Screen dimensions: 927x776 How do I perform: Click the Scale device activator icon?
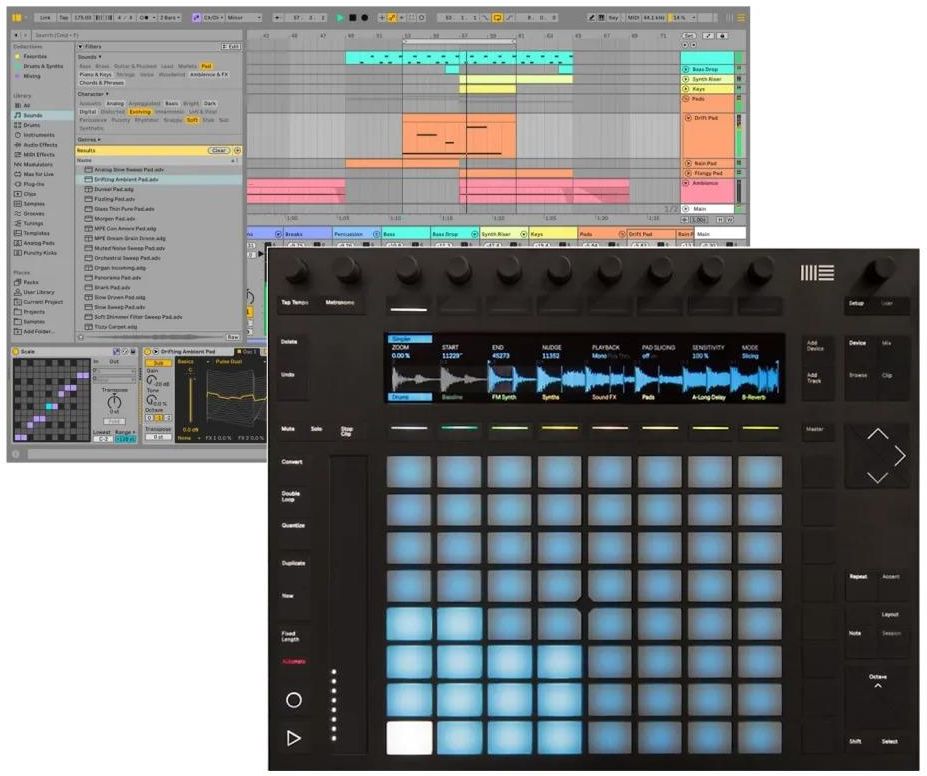17,352
